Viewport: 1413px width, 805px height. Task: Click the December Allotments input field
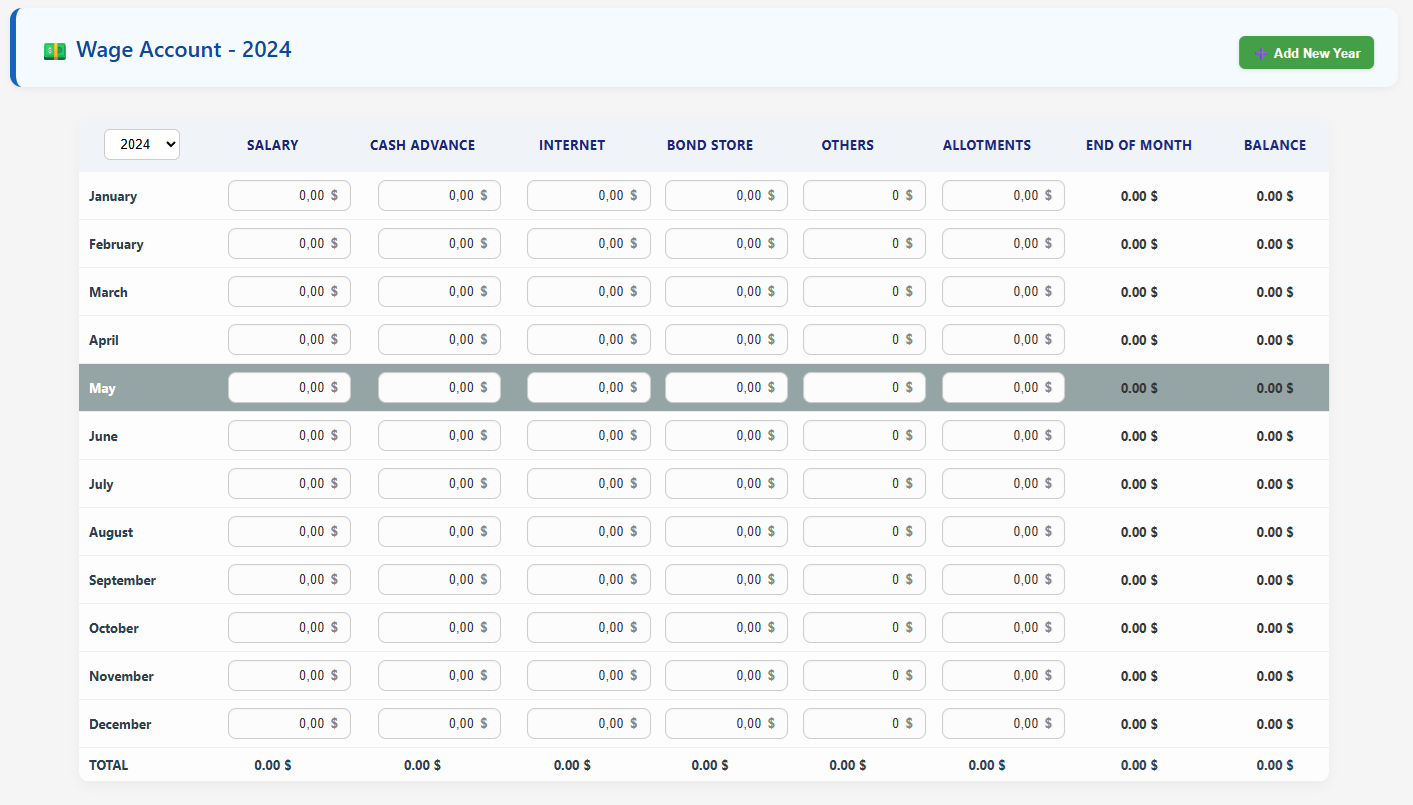[x=1003, y=724]
